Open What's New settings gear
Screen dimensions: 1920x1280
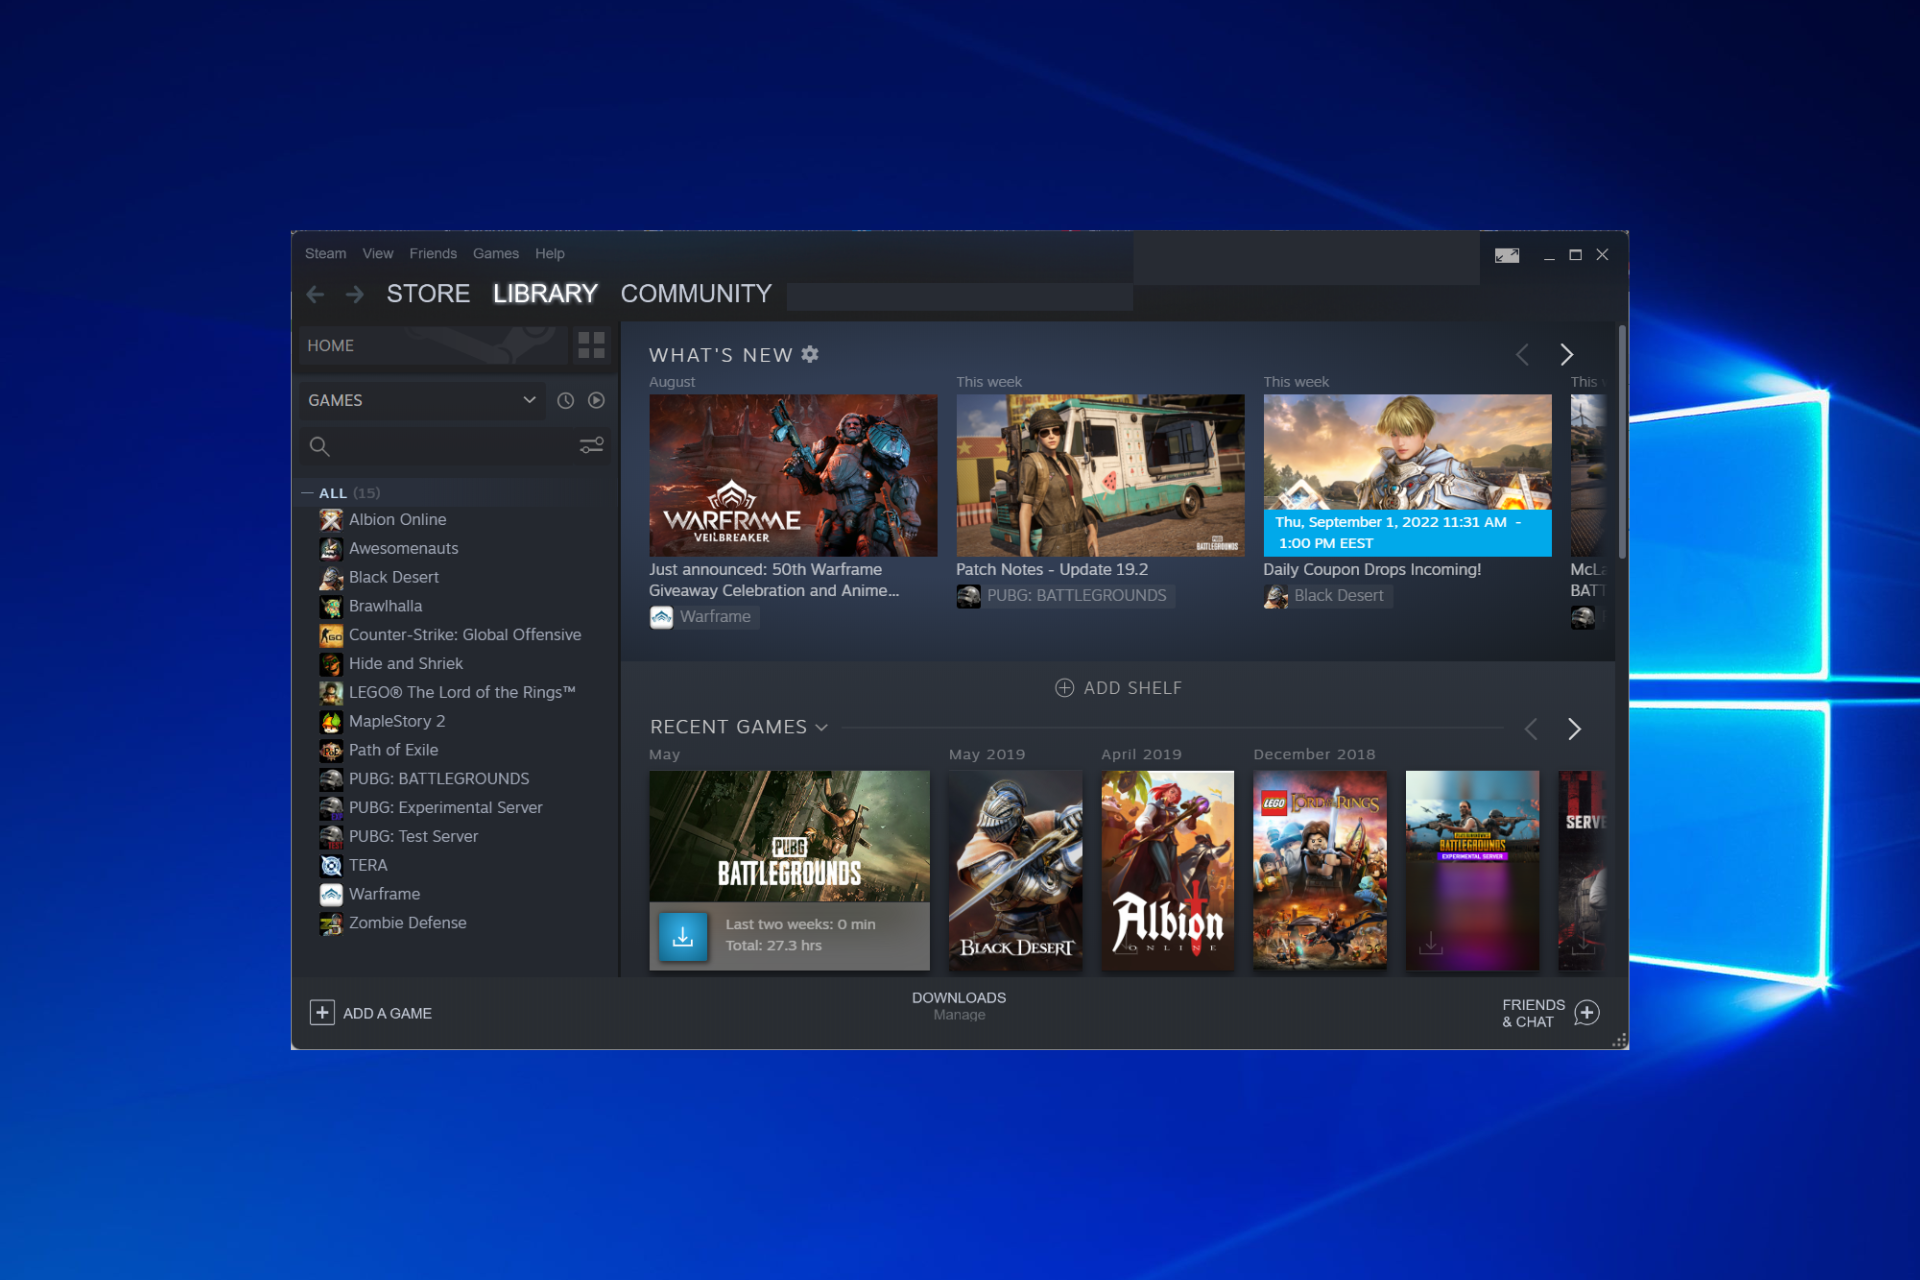point(810,354)
